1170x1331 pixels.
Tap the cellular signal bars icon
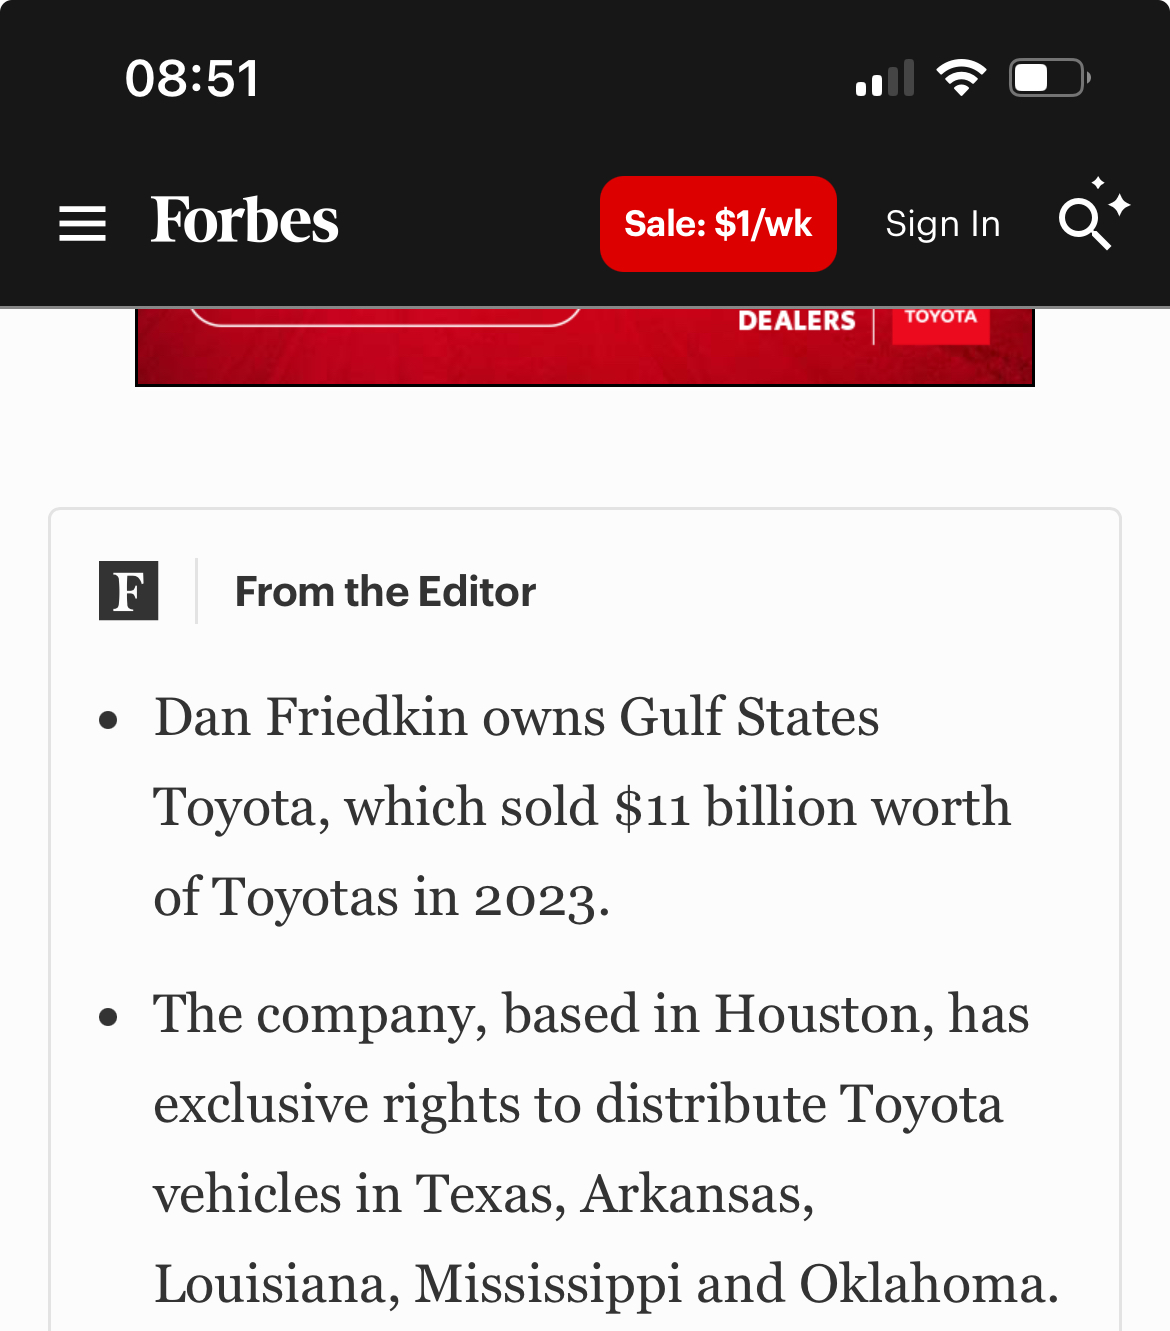pyautogui.click(x=885, y=79)
